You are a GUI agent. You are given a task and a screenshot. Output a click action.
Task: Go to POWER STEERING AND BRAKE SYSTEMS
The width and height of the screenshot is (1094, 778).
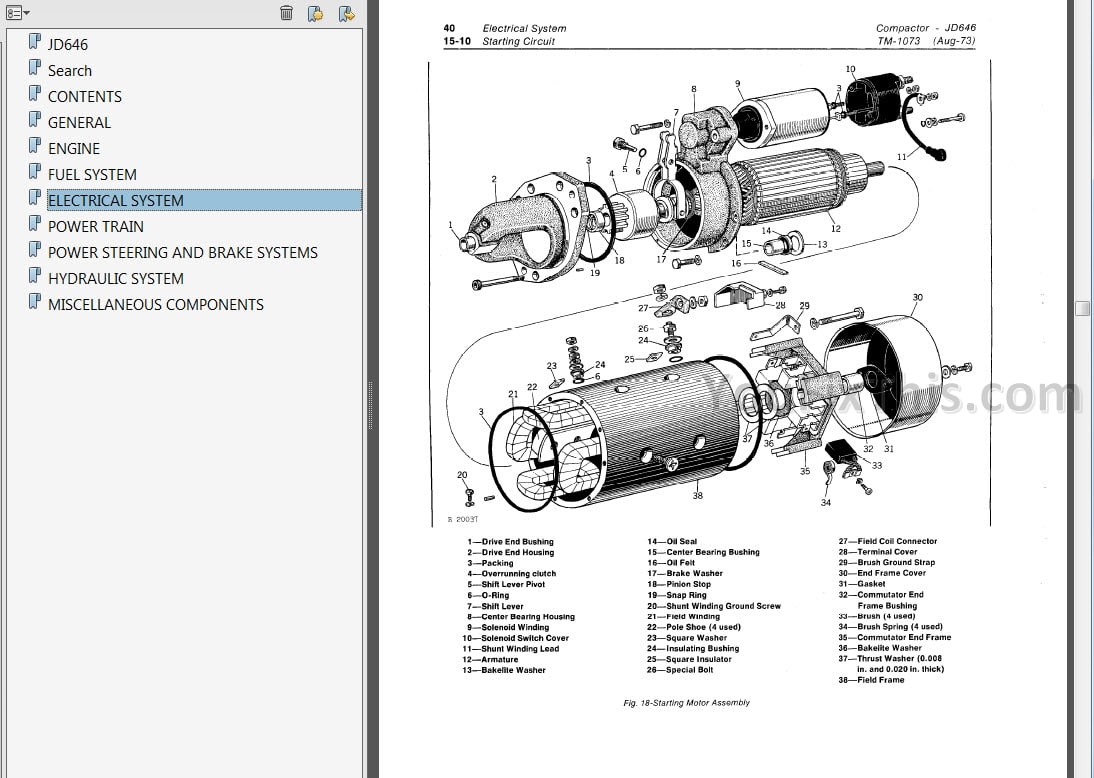pyautogui.click(x=183, y=252)
